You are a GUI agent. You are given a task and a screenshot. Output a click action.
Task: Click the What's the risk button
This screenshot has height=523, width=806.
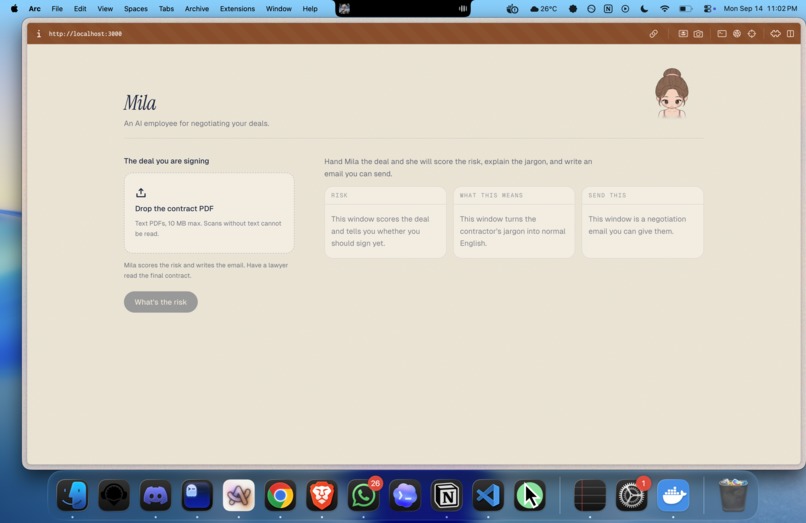[x=160, y=302]
